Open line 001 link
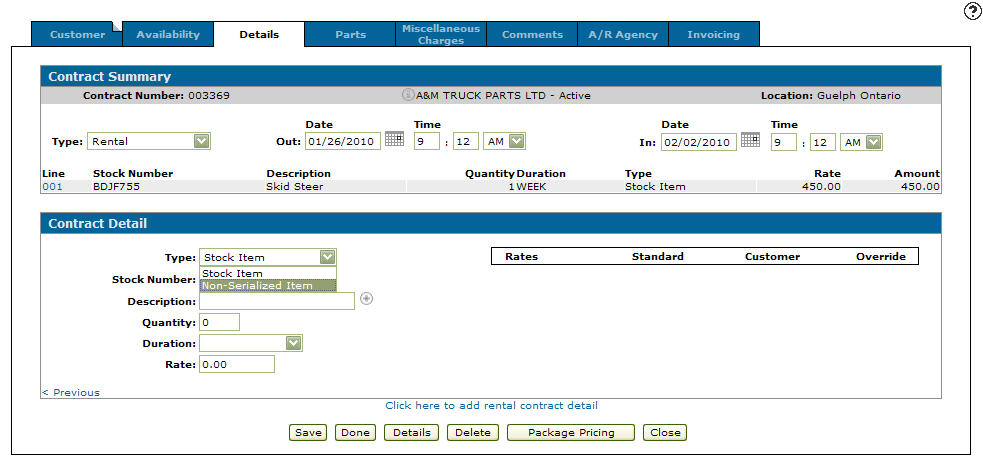This screenshot has height=472, width=983. 52,186
